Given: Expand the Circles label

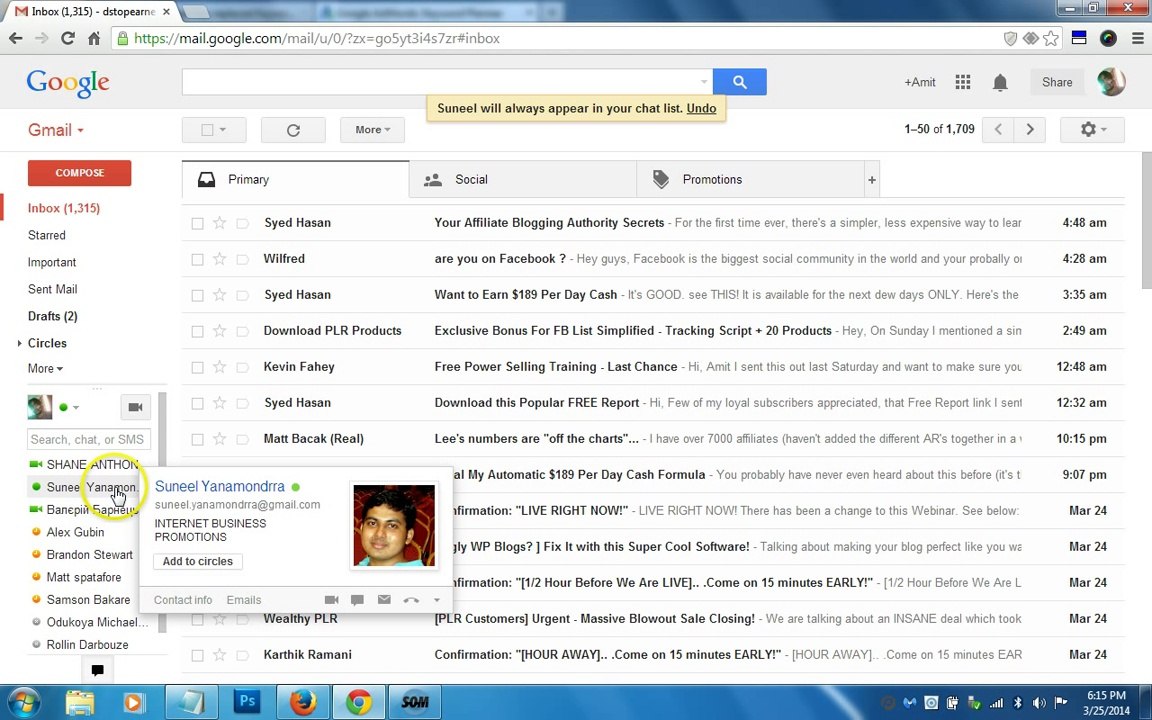Looking at the screenshot, I should [x=19, y=343].
